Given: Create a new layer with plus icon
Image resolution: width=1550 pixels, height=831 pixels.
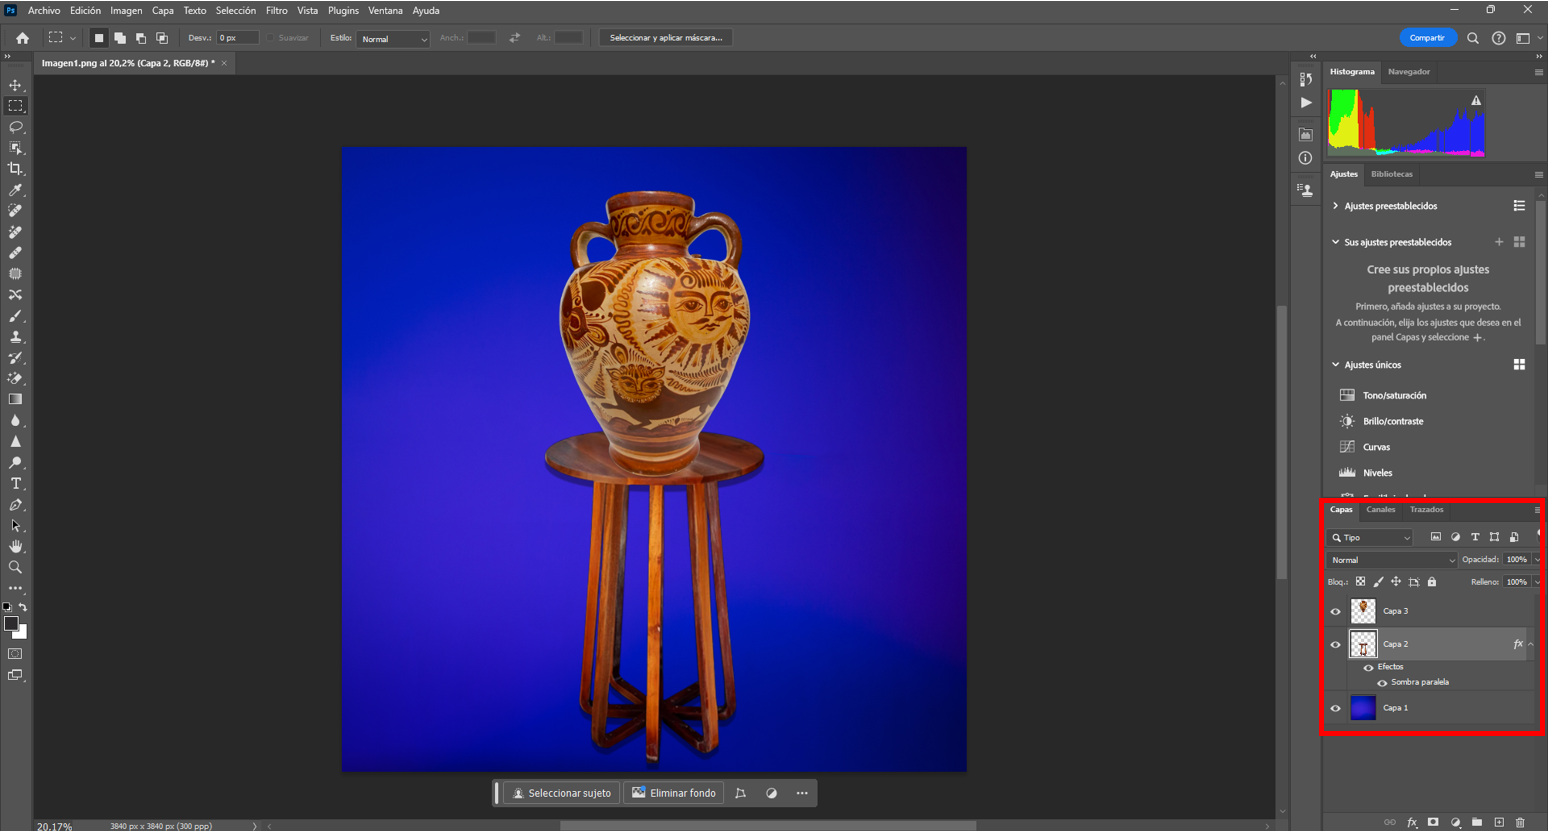Looking at the screenshot, I should tap(1499, 822).
